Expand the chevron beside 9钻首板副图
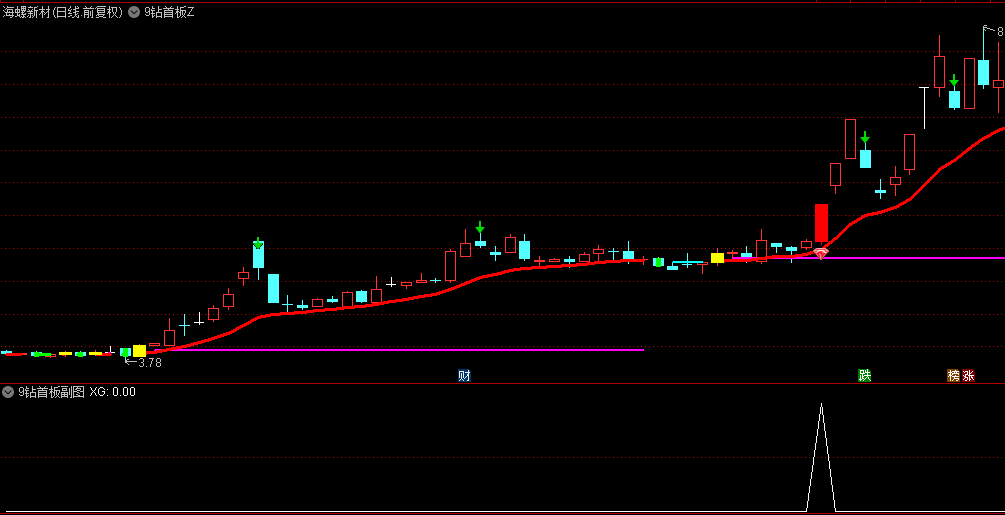1005x515 pixels. [x=8, y=392]
